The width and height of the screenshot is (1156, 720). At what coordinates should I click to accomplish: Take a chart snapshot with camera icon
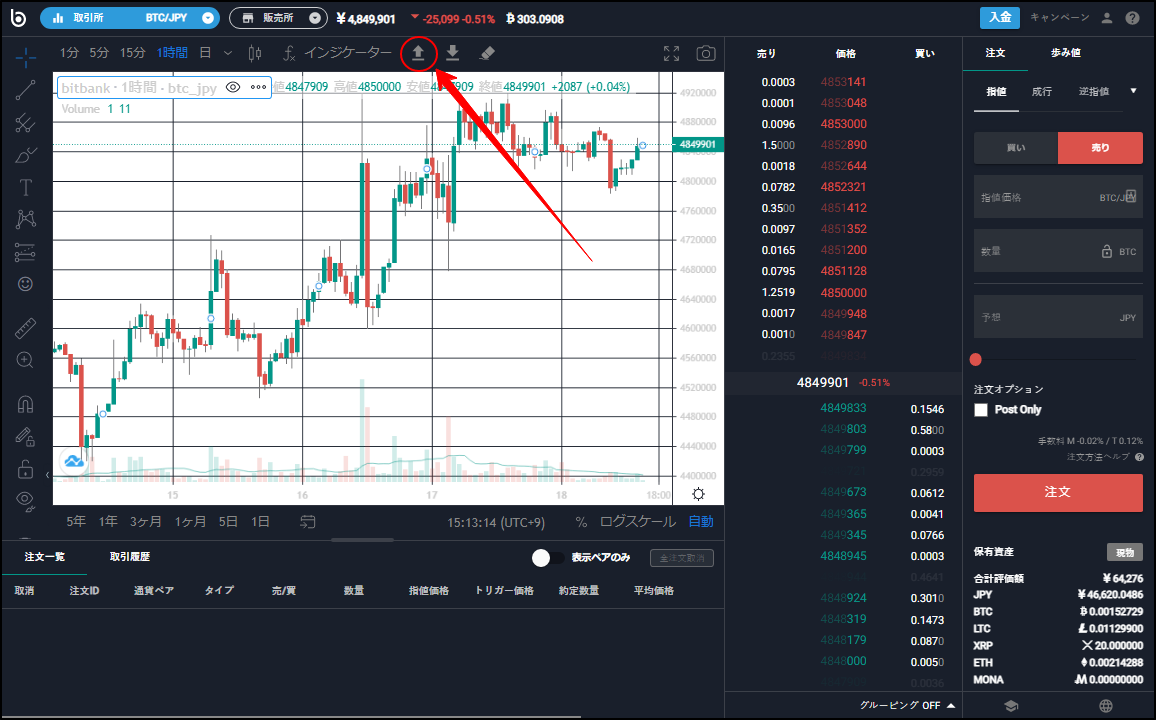(x=706, y=53)
